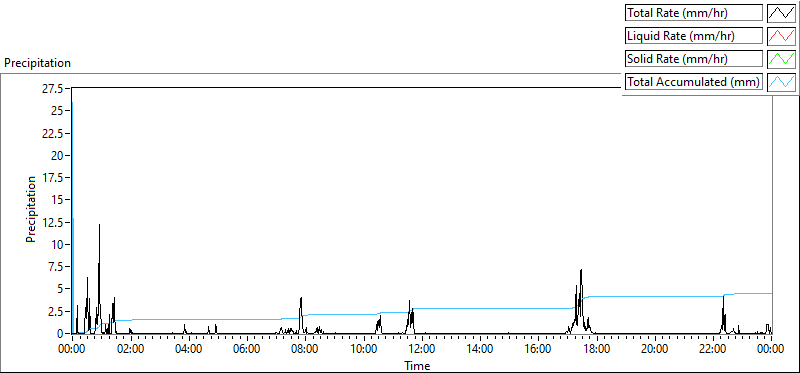
Task: Click the Total Accumulated blue line swatch
Action: coord(781,82)
